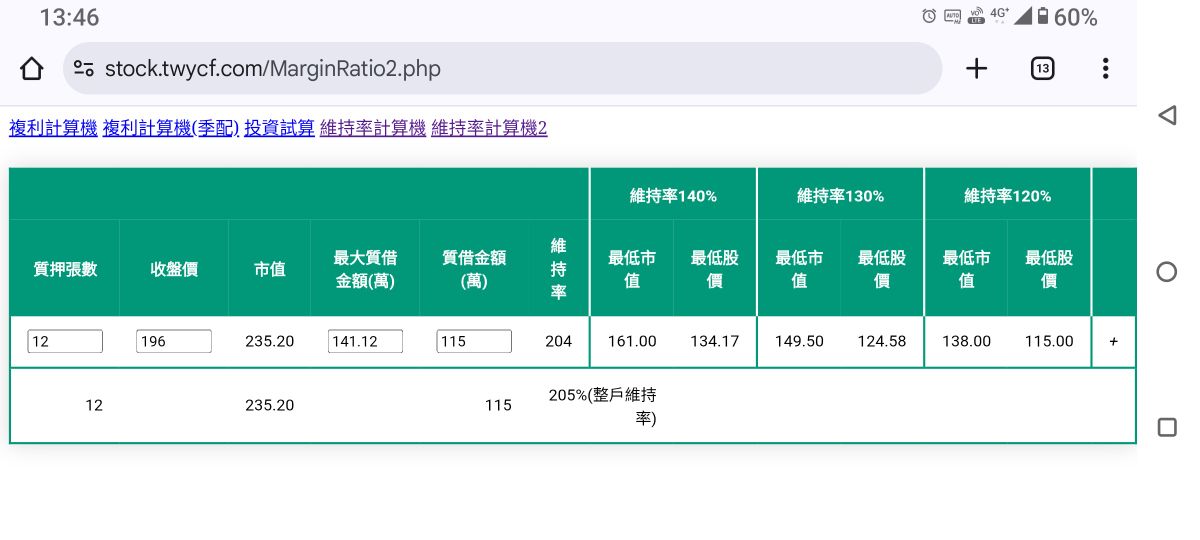This screenshot has height=540, width=1200.
Task: Open the 維持率計算機2 link
Action: (489, 128)
